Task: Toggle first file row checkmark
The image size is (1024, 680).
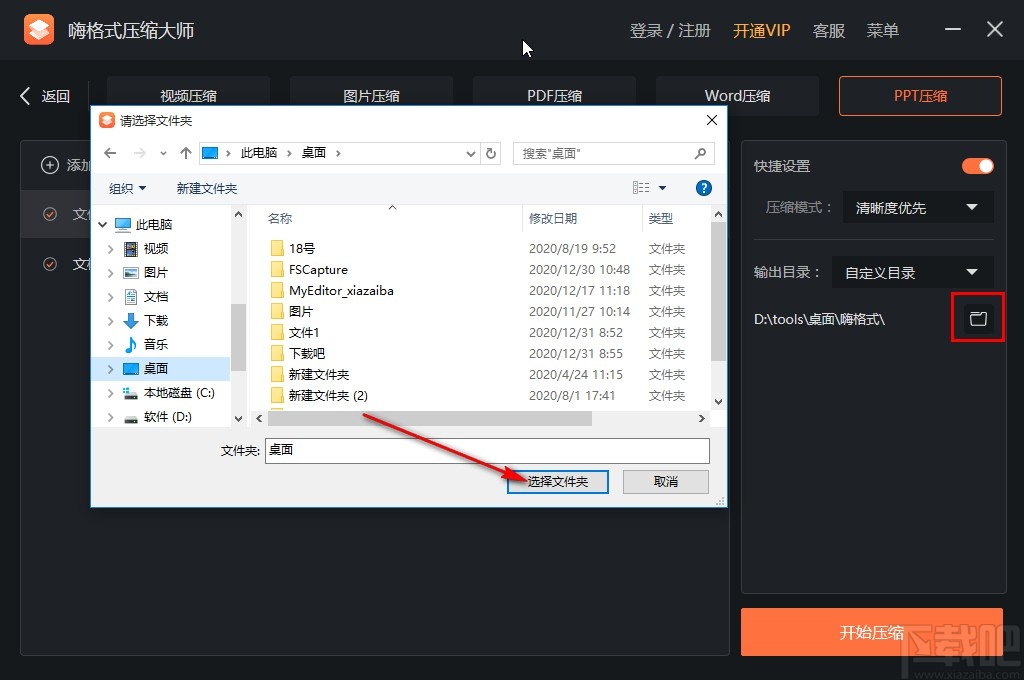Action: (50, 214)
